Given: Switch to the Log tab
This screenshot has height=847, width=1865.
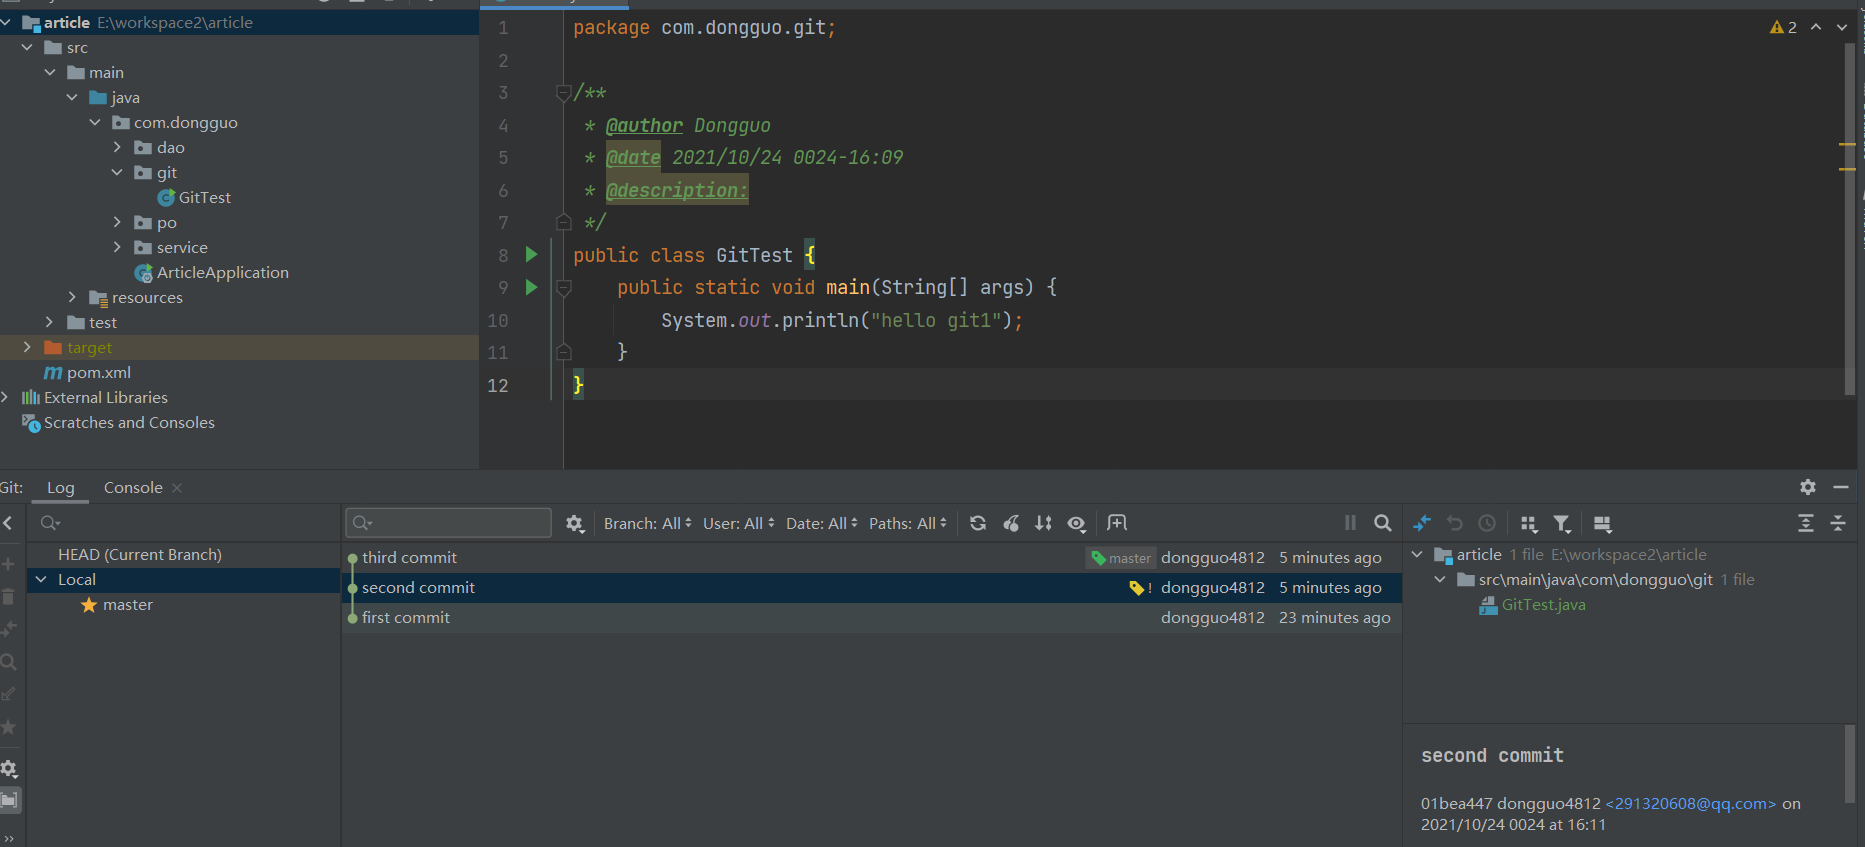Looking at the screenshot, I should click(61, 487).
